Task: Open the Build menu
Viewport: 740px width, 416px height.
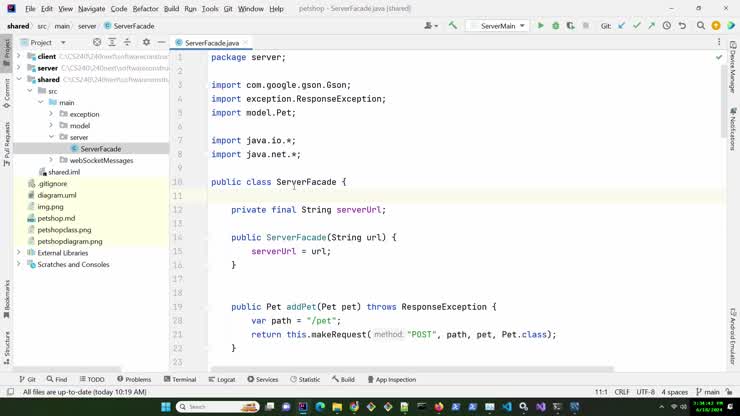Action: (171, 8)
